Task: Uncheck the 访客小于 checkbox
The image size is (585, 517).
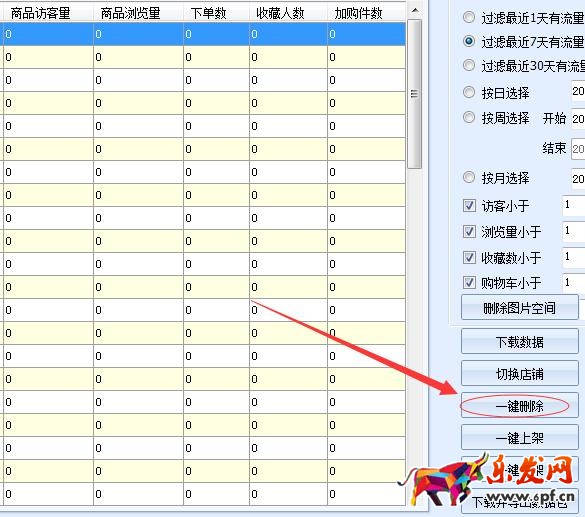Action: point(469,206)
